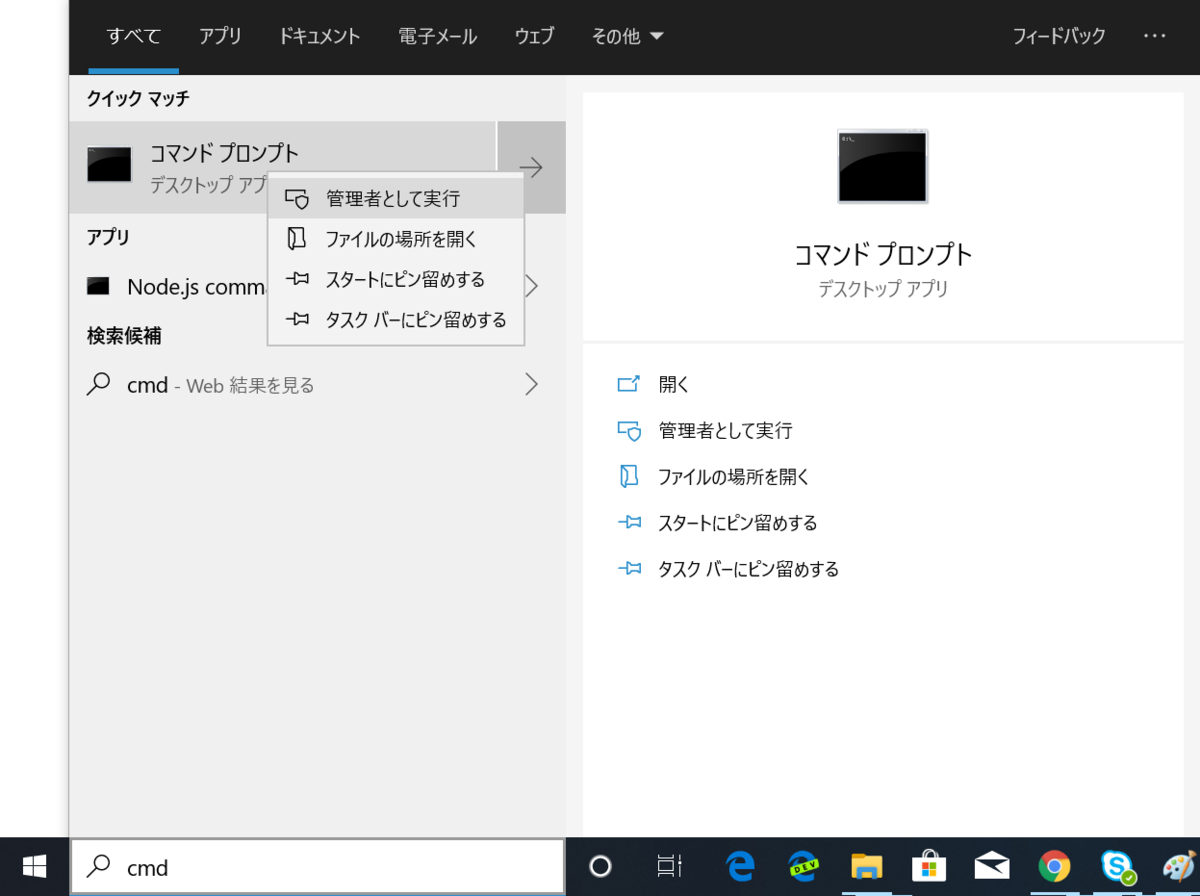The width and height of the screenshot is (1200, 896).
Task: Expand the Node.js result chevron
Action: [x=532, y=286]
